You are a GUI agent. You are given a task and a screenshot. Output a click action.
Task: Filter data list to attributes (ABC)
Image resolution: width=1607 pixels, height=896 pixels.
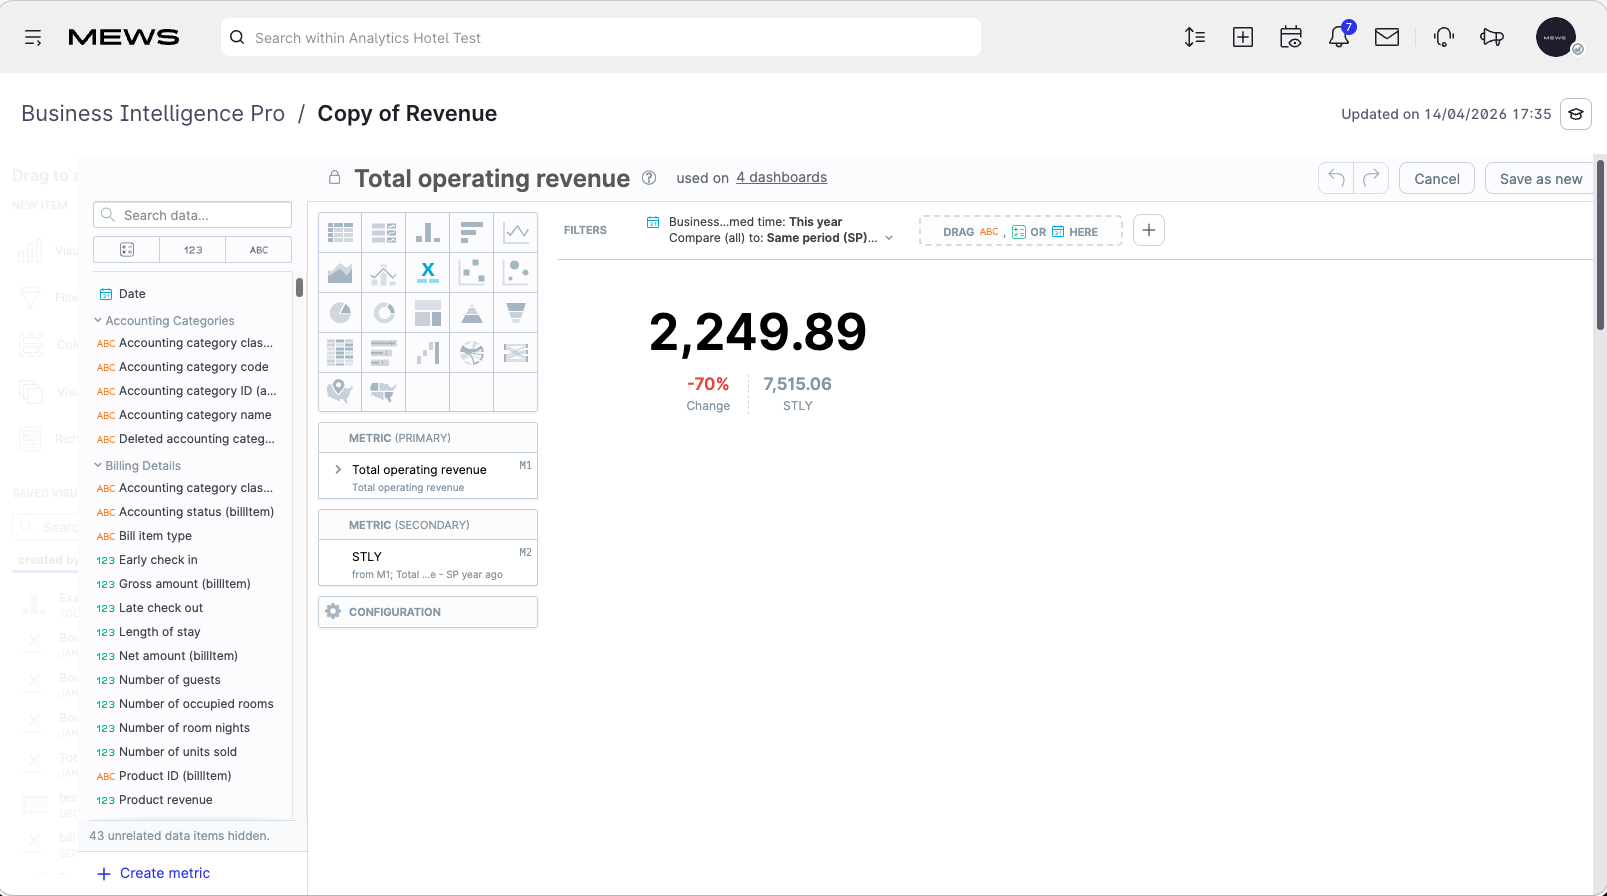click(x=259, y=250)
